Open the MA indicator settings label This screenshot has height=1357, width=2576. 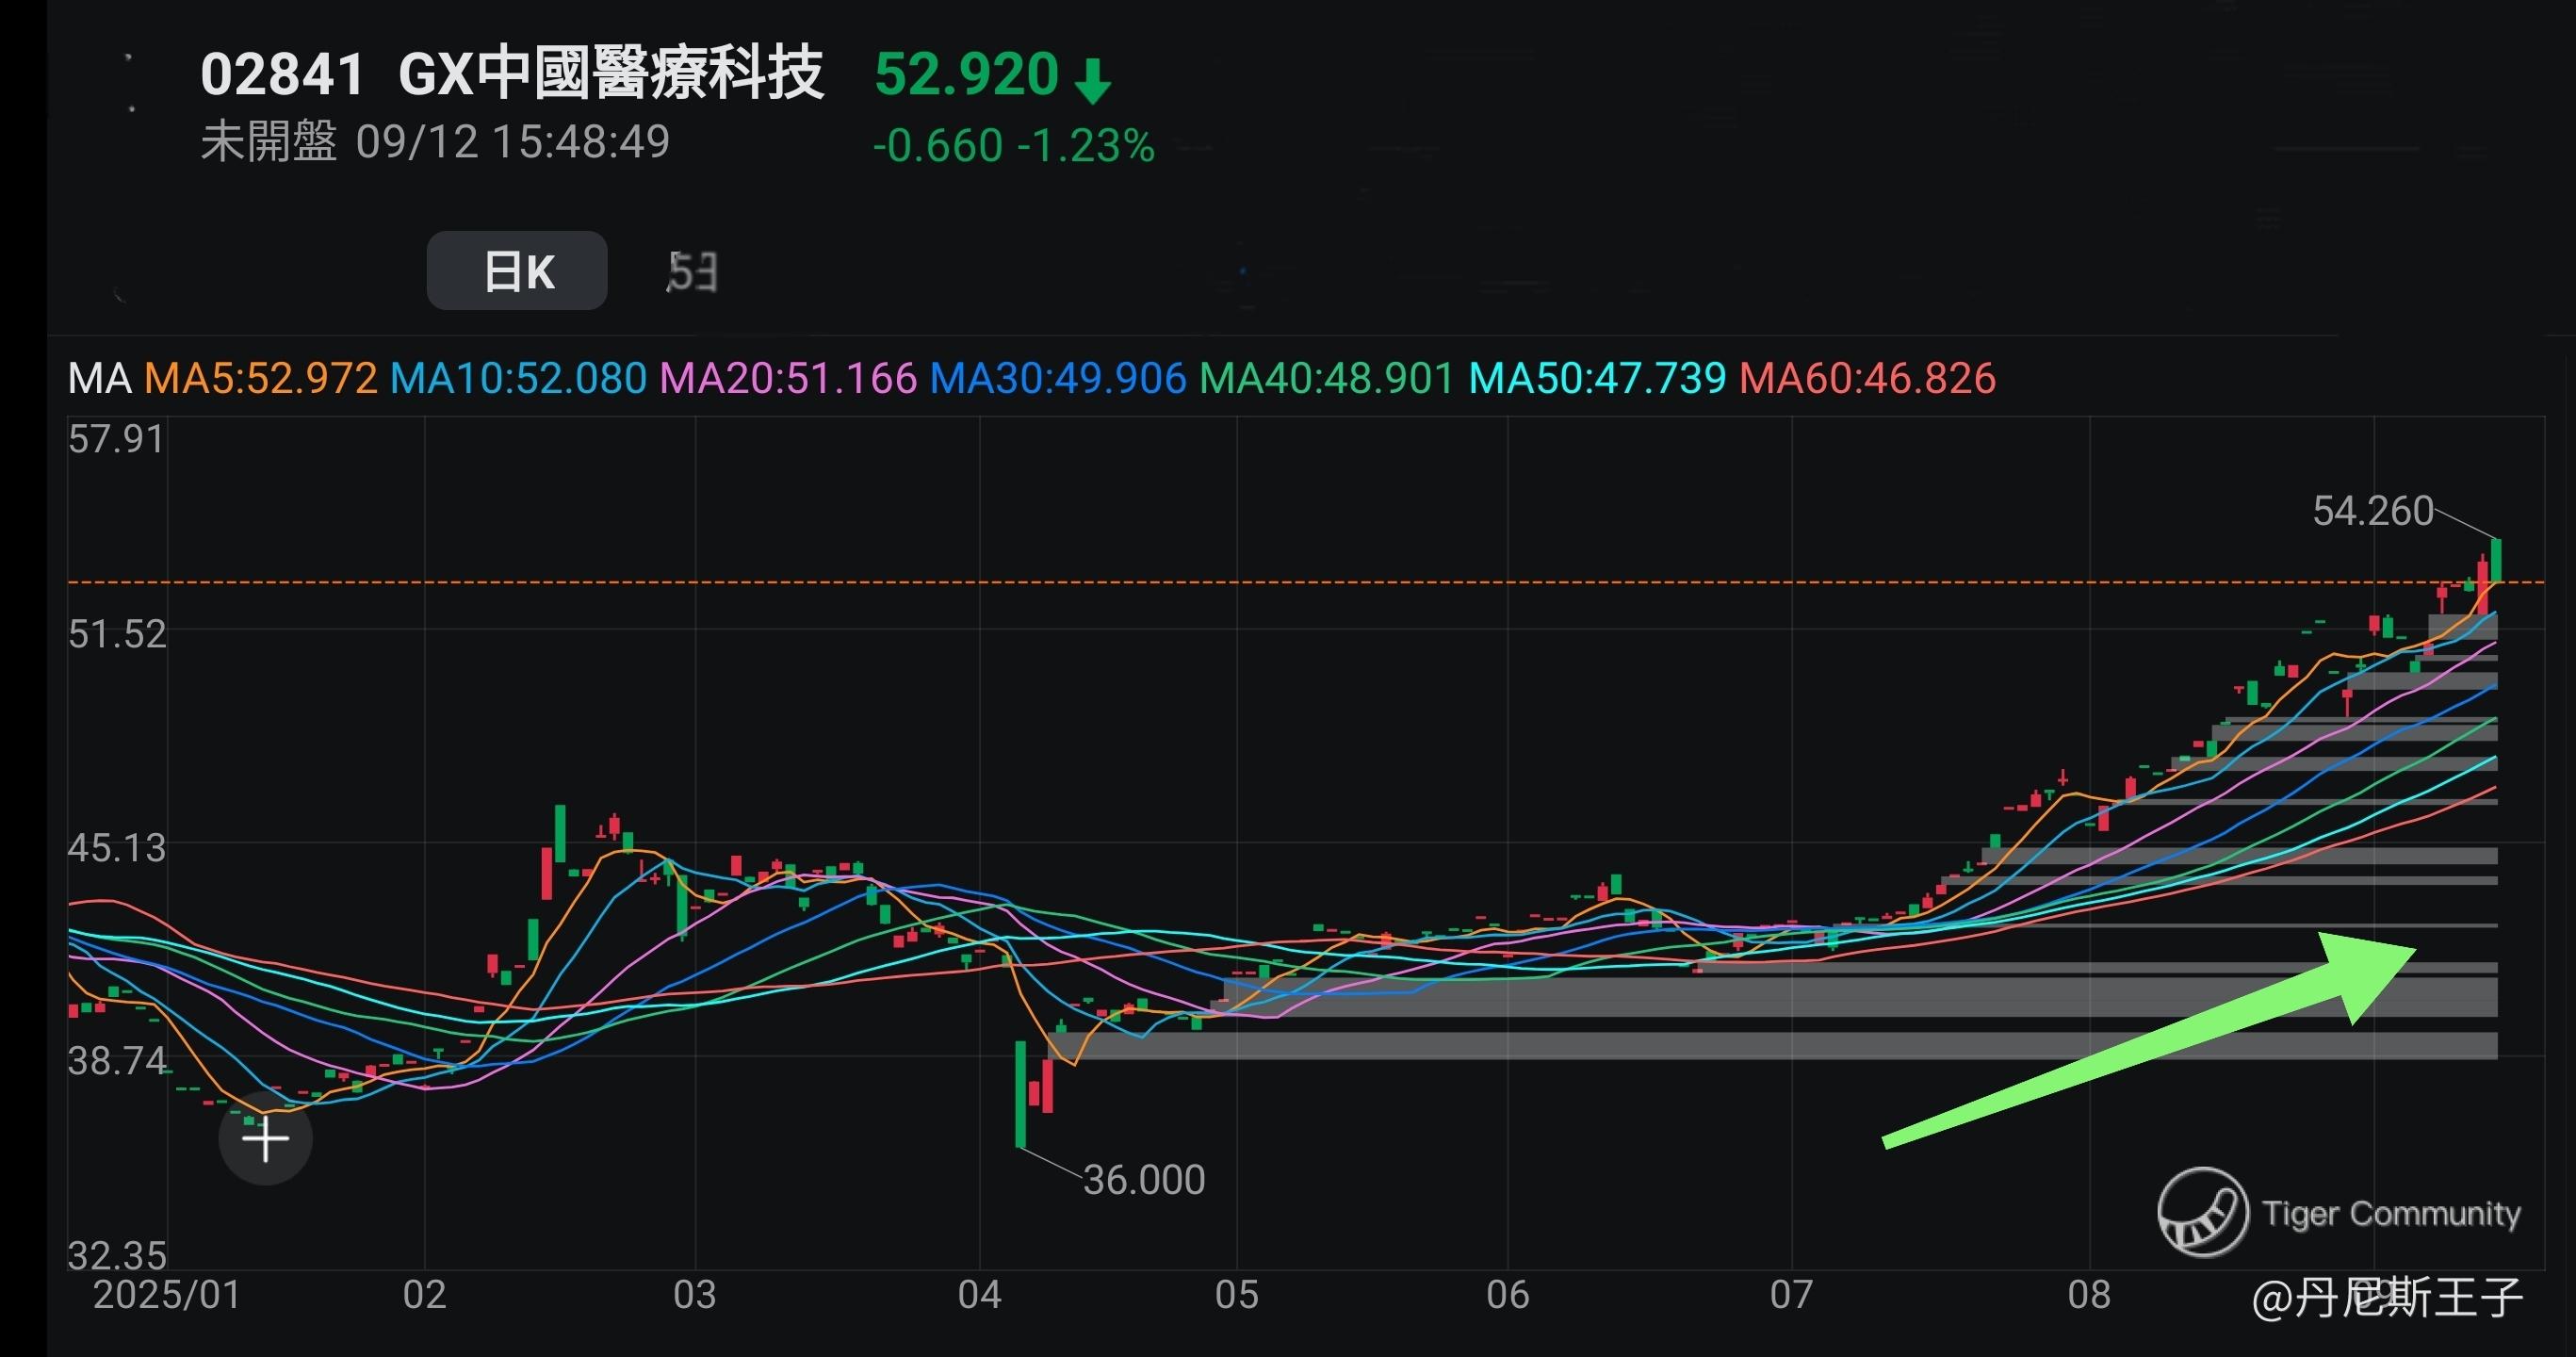99,379
